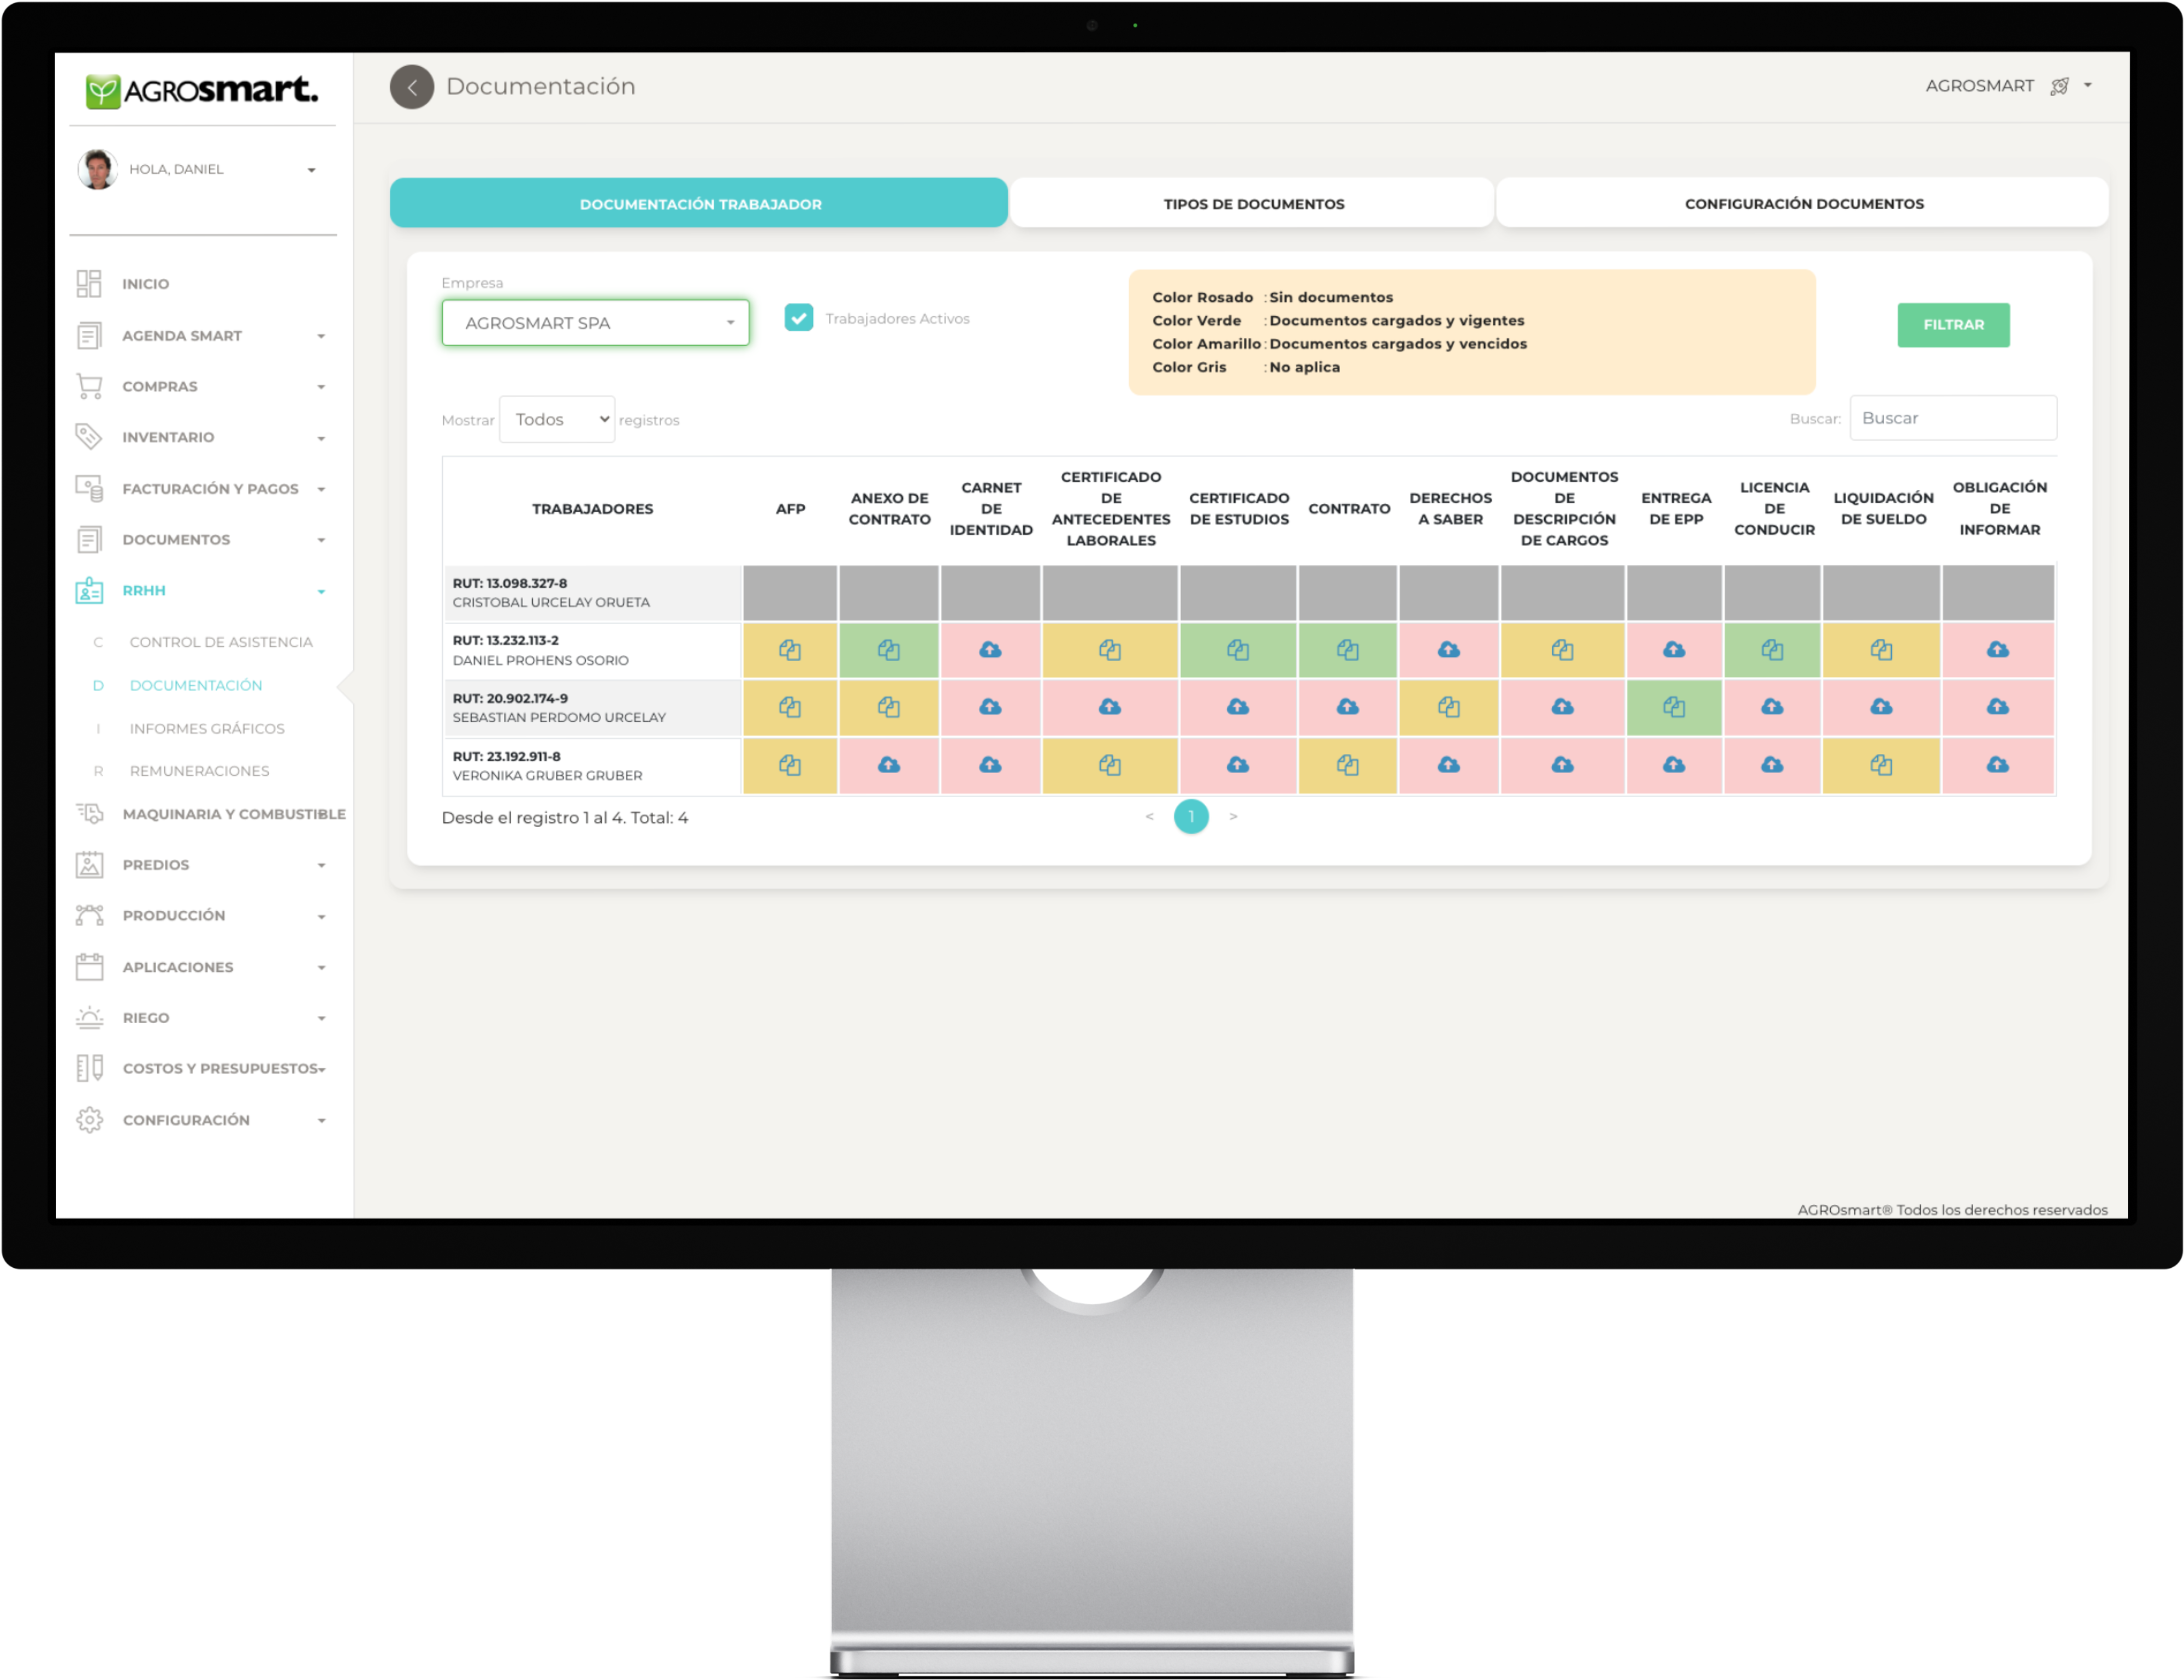
Task: Upload Anexo de Contrato for Veronika Gruber
Action: pos(888,765)
